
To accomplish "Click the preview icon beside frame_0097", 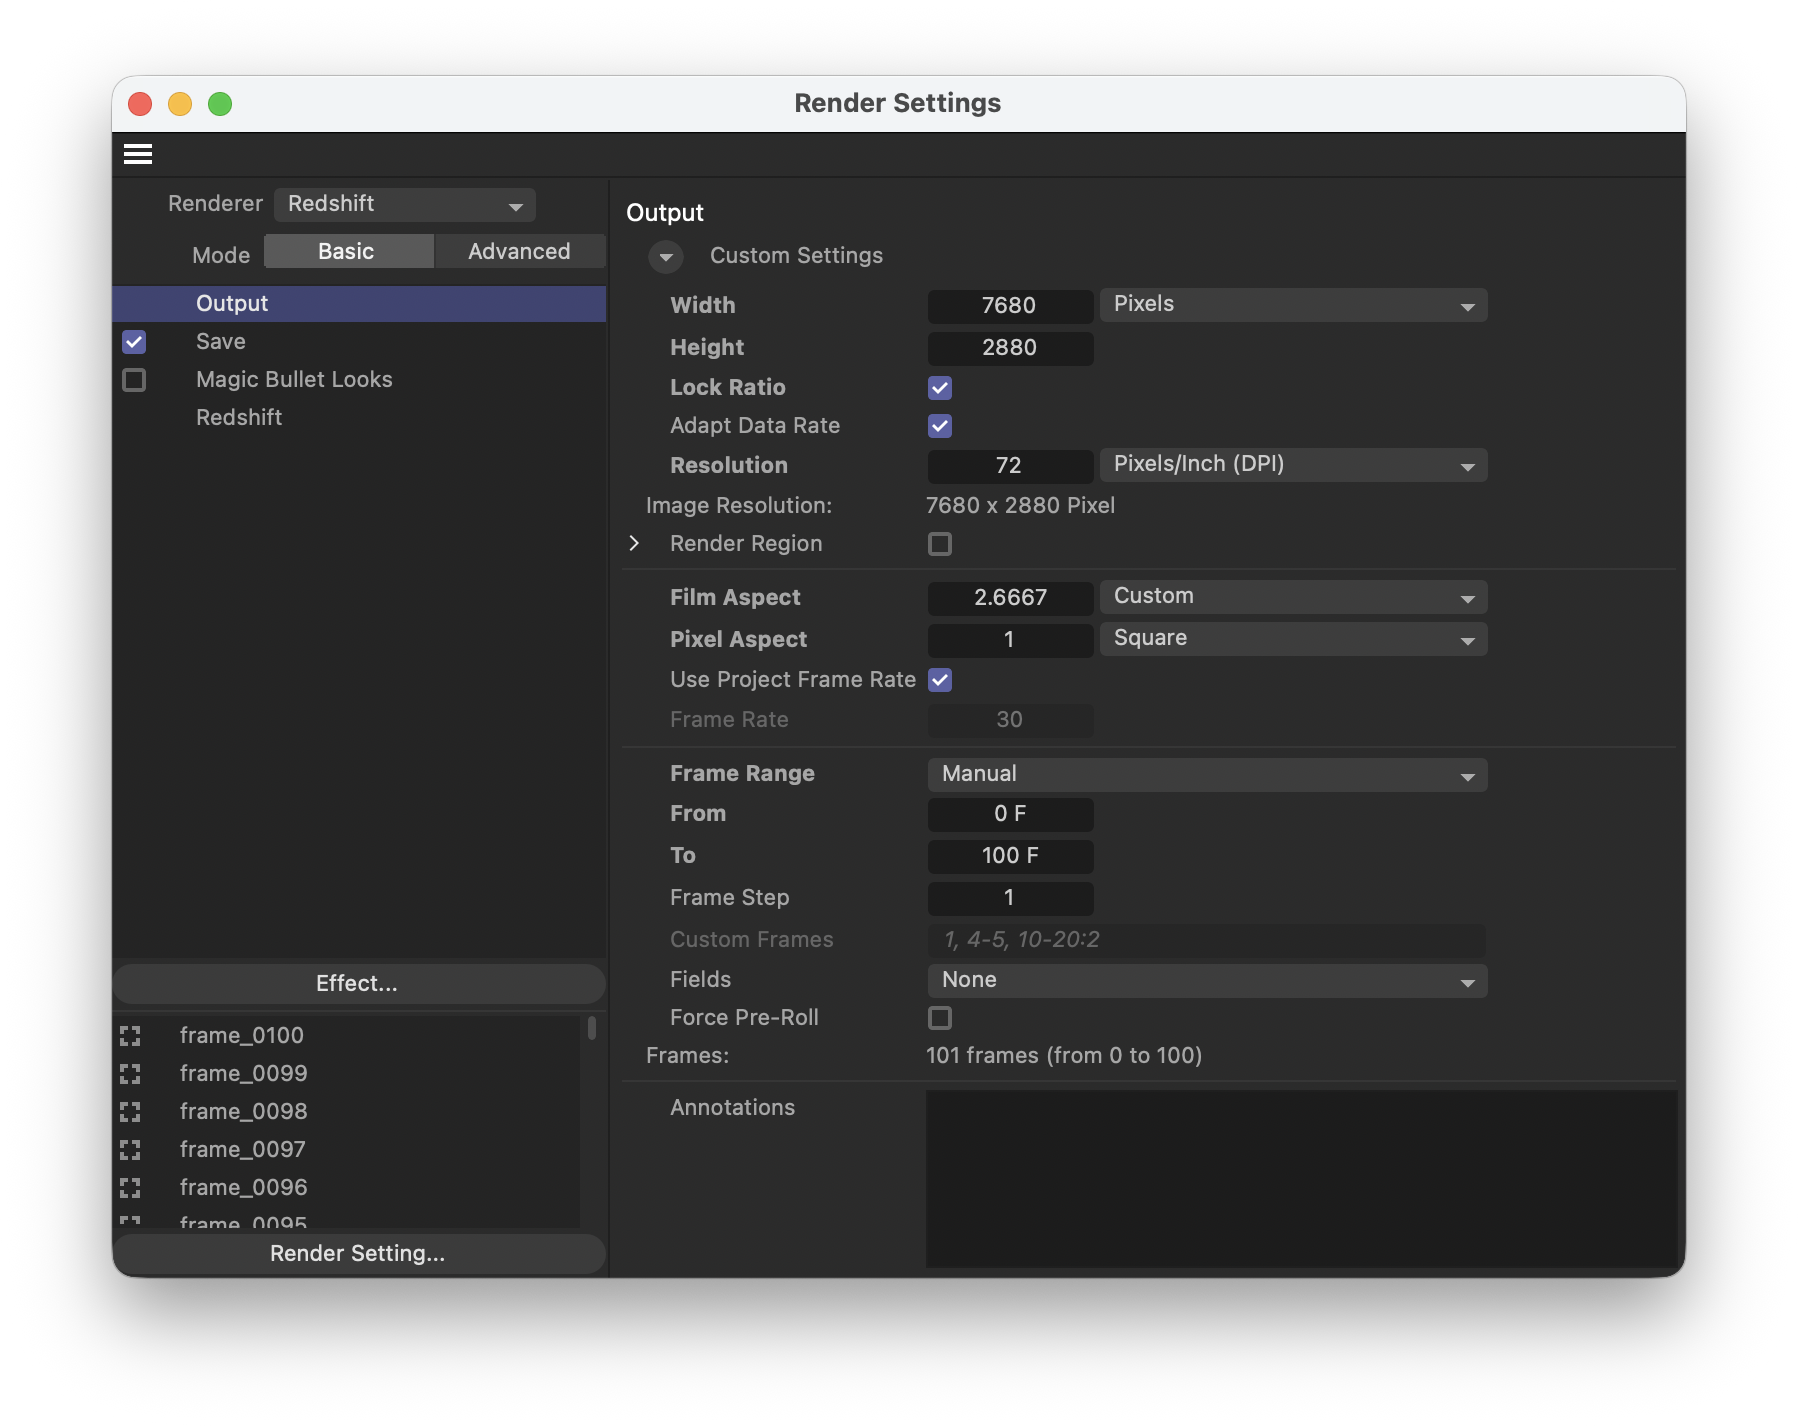I will (131, 1150).
